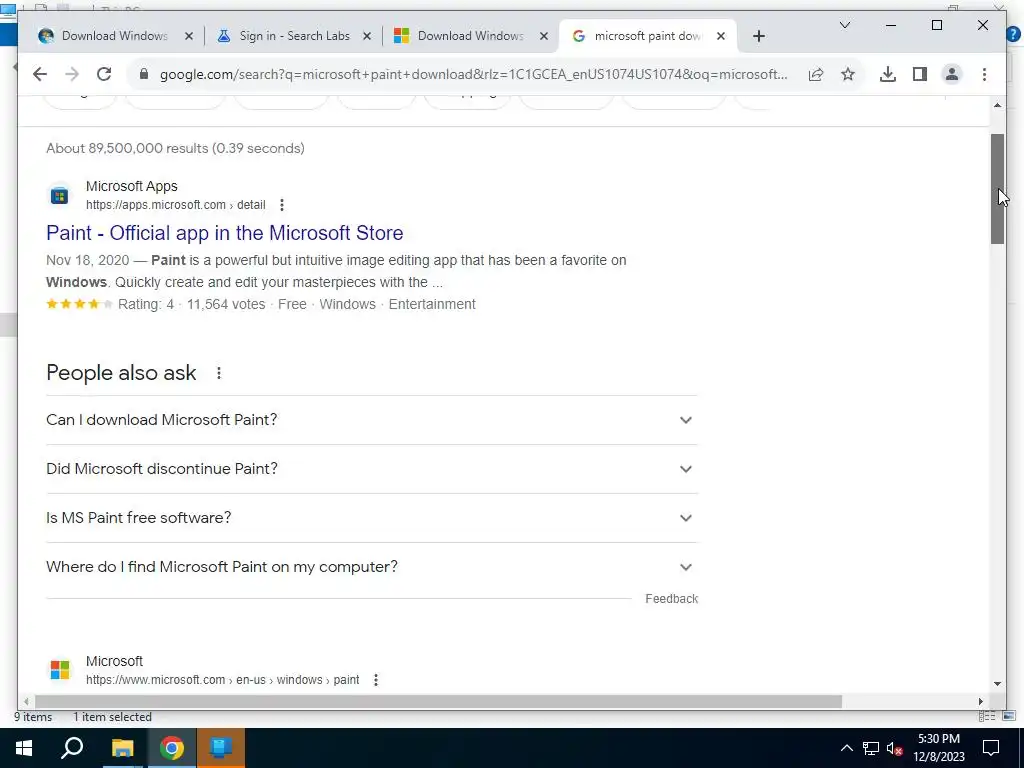The width and height of the screenshot is (1024, 768).
Task: Show hidden tray icons chevron
Action: tap(846, 748)
